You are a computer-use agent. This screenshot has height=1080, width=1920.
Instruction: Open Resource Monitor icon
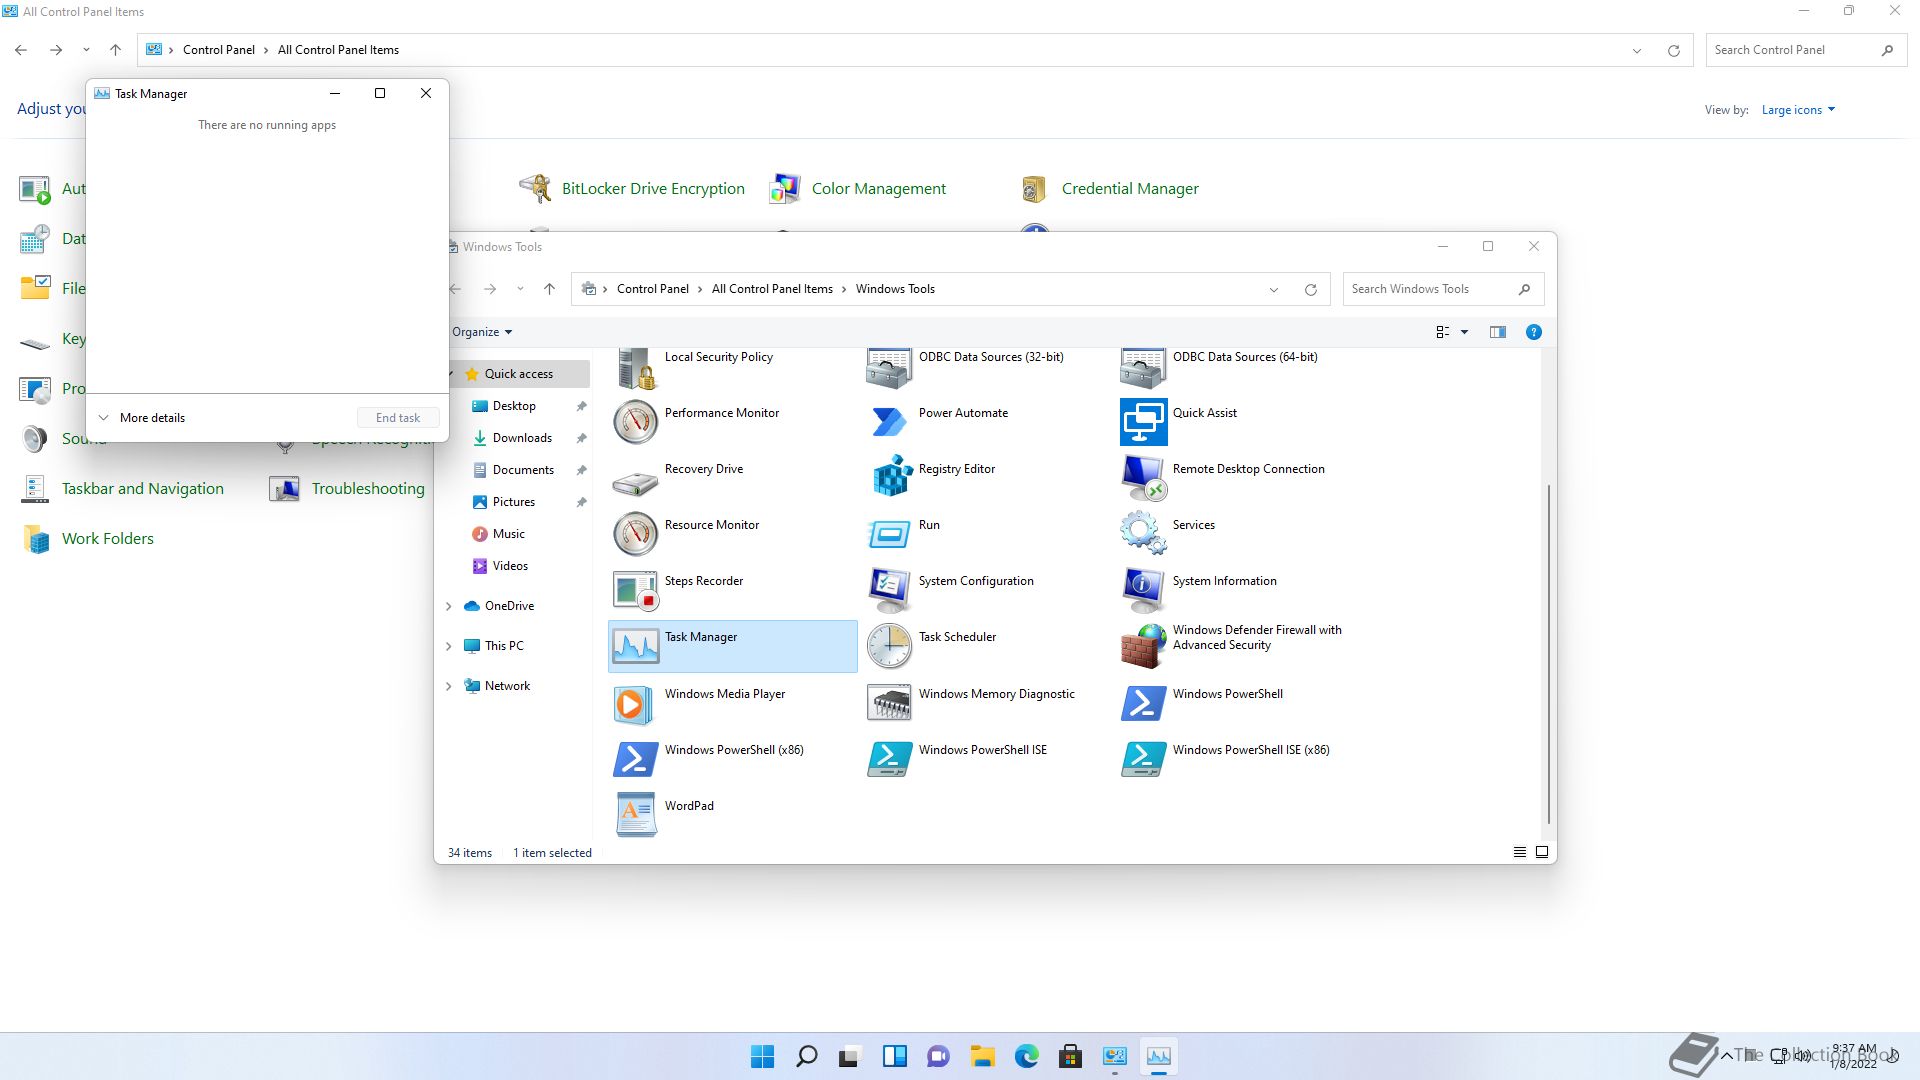tap(635, 533)
